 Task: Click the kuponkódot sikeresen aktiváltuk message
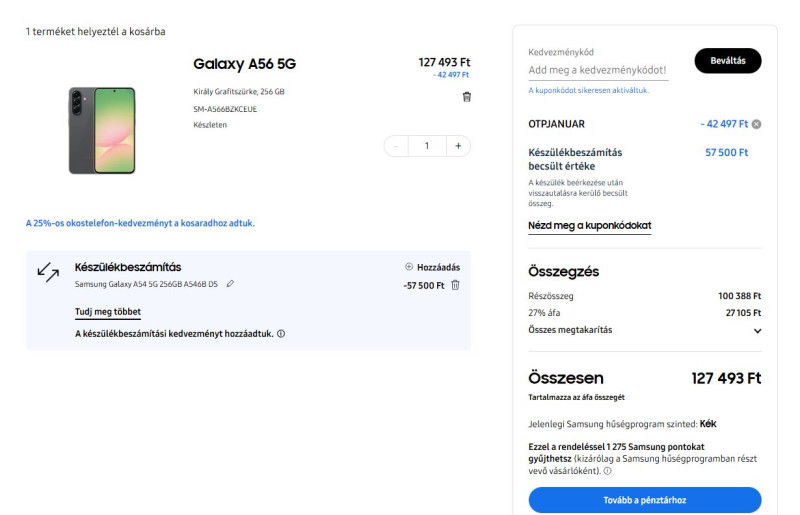589,90
